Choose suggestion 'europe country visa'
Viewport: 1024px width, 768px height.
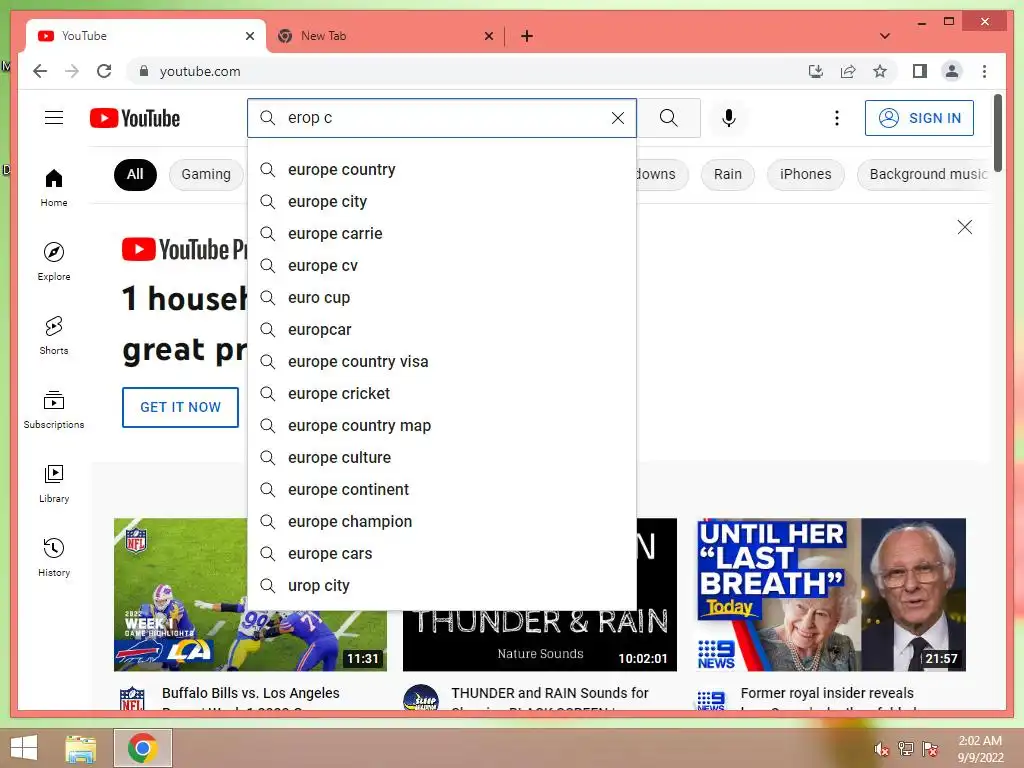pyautogui.click(x=442, y=362)
